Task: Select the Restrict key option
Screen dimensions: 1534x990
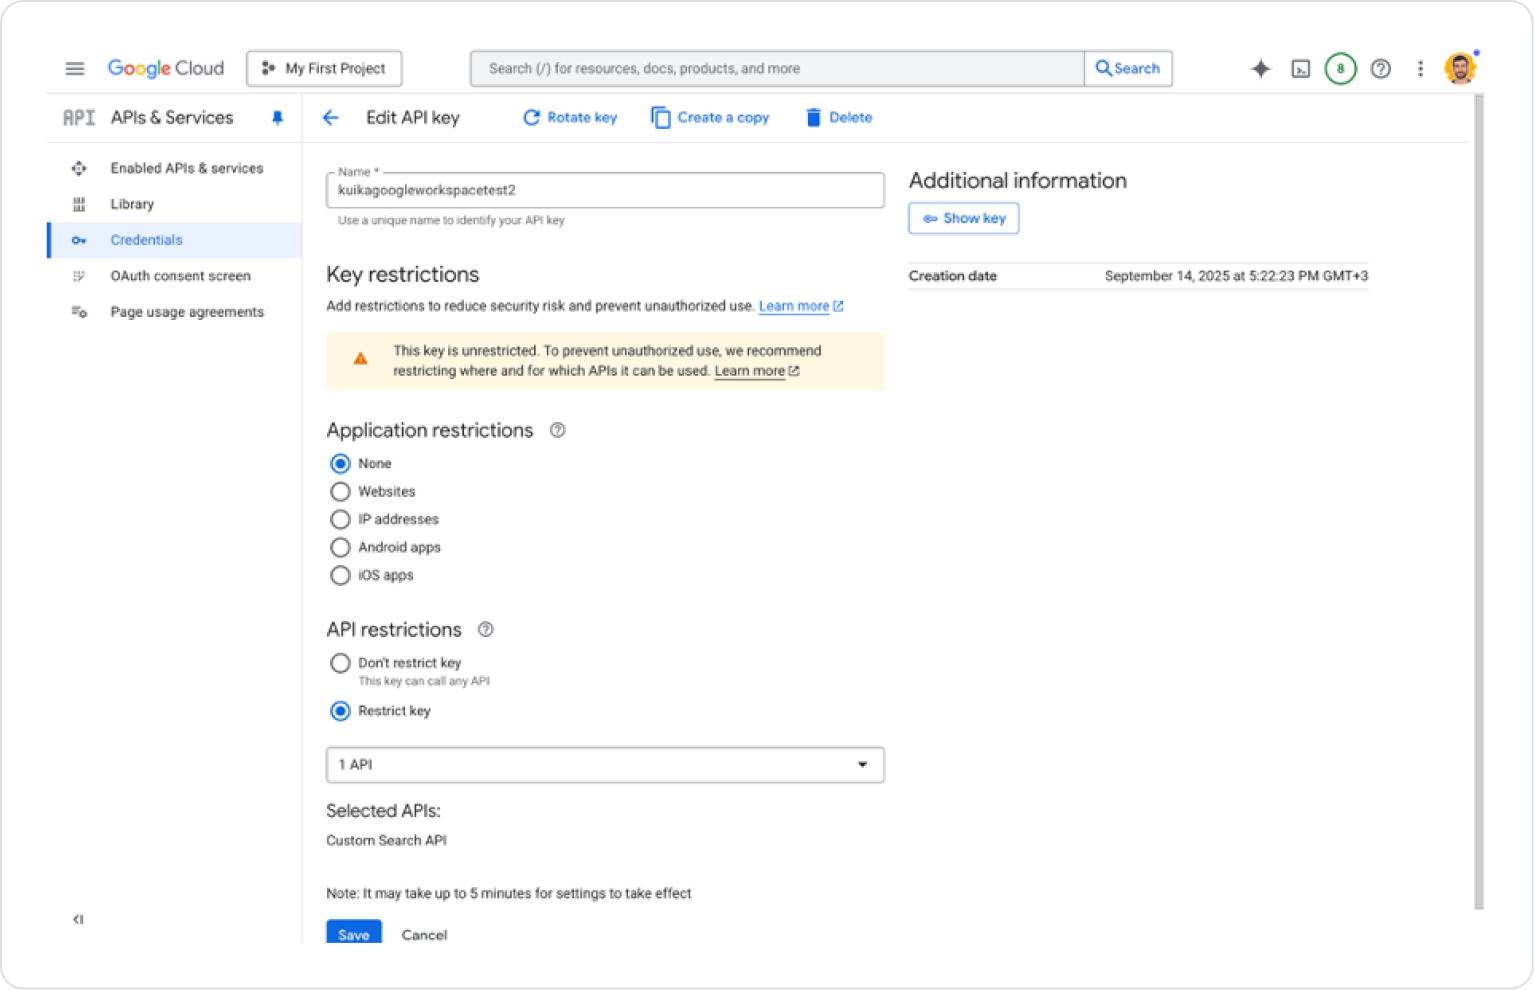Action: (341, 711)
